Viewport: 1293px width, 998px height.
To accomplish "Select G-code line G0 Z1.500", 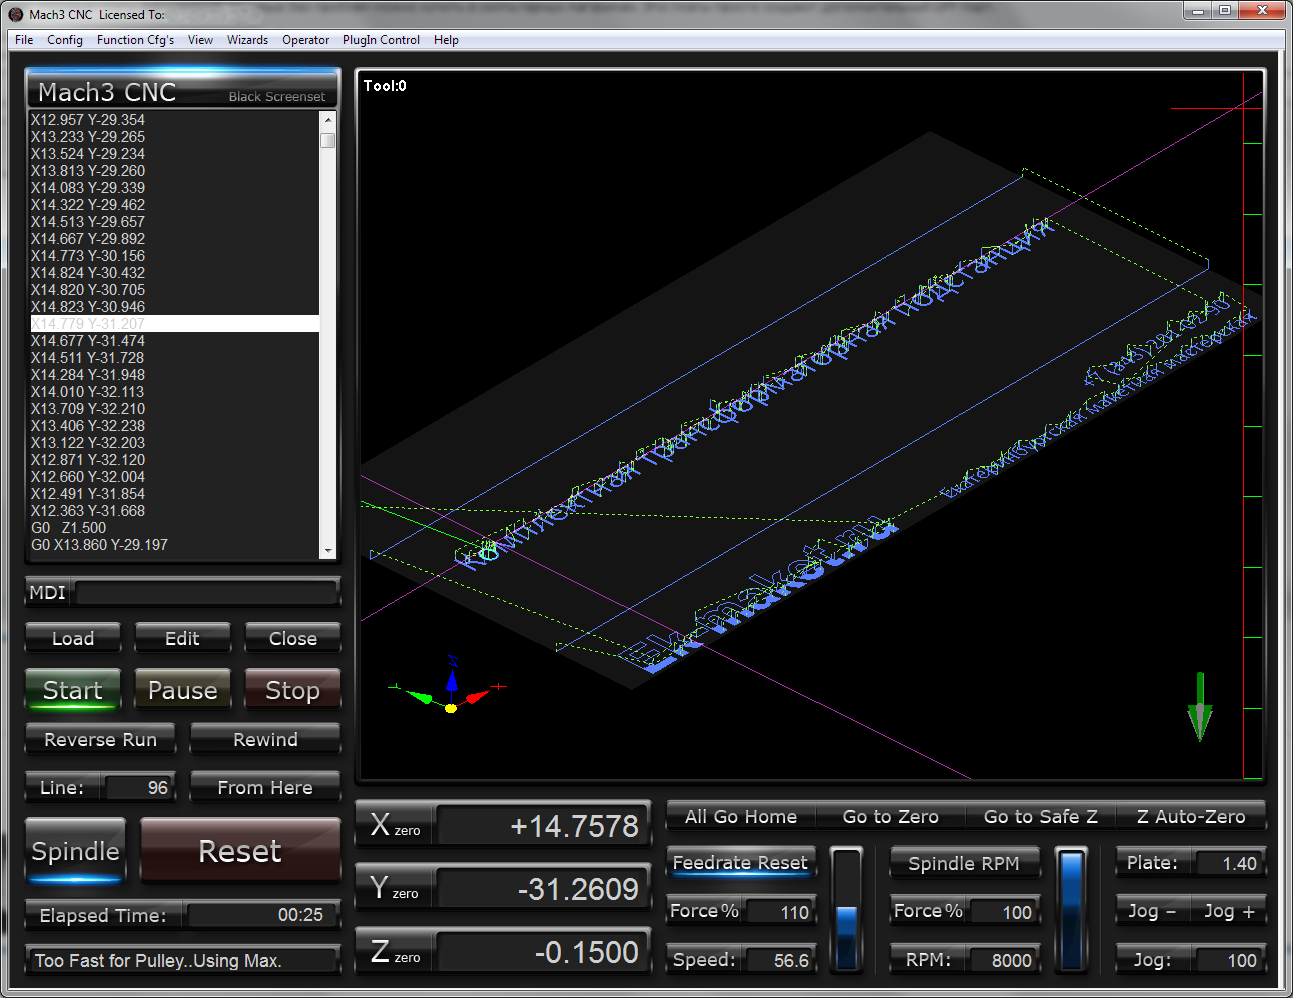I will [x=68, y=528].
